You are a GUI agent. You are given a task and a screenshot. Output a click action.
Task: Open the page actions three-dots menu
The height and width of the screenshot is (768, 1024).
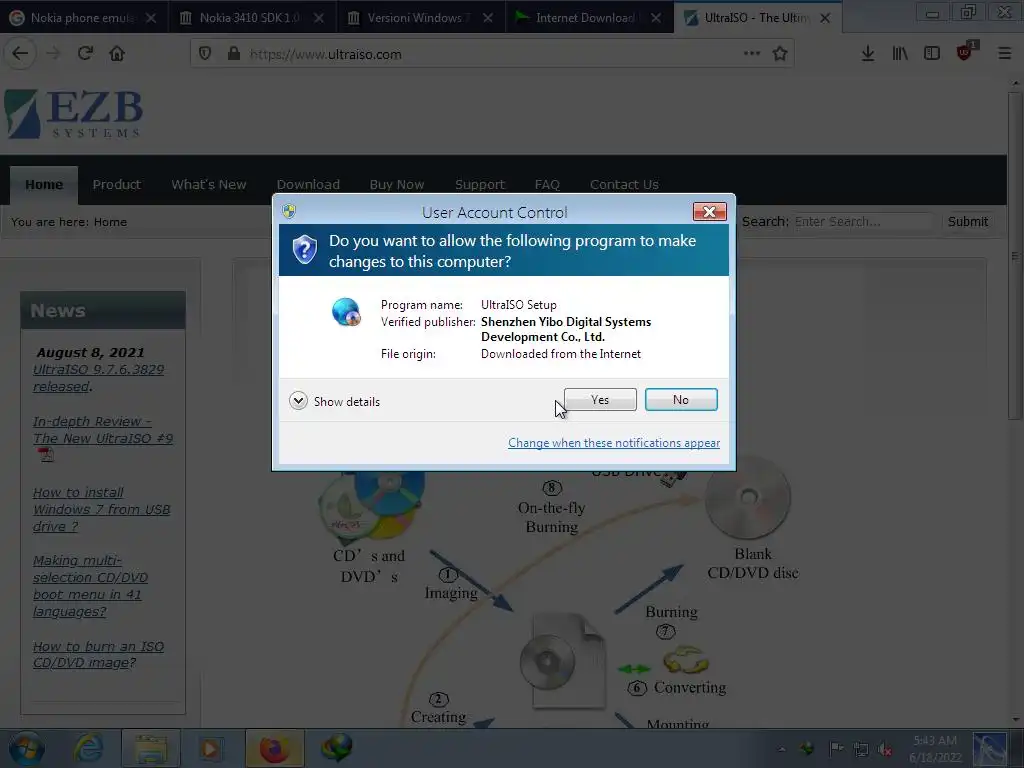coord(752,54)
